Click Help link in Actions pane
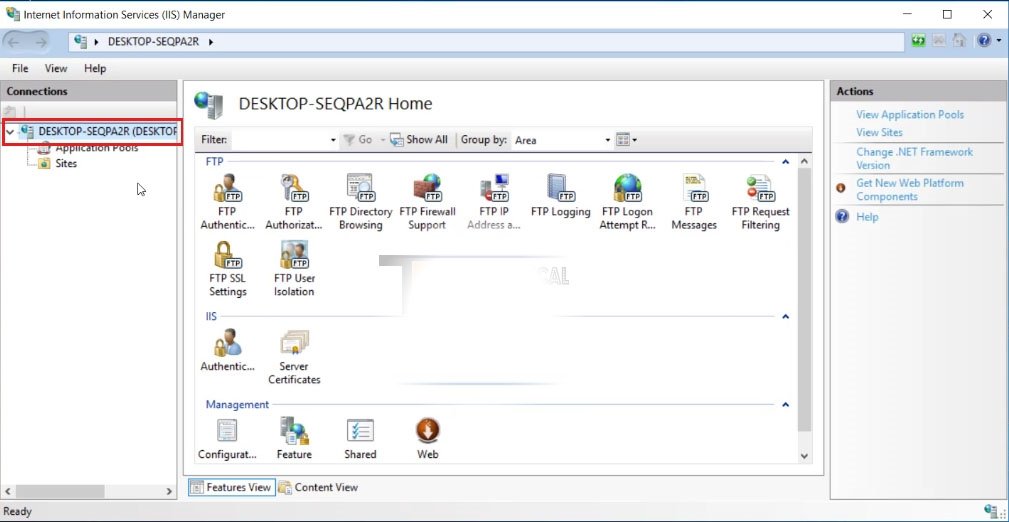This screenshot has width=1009, height=522. (x=867, y=217)
